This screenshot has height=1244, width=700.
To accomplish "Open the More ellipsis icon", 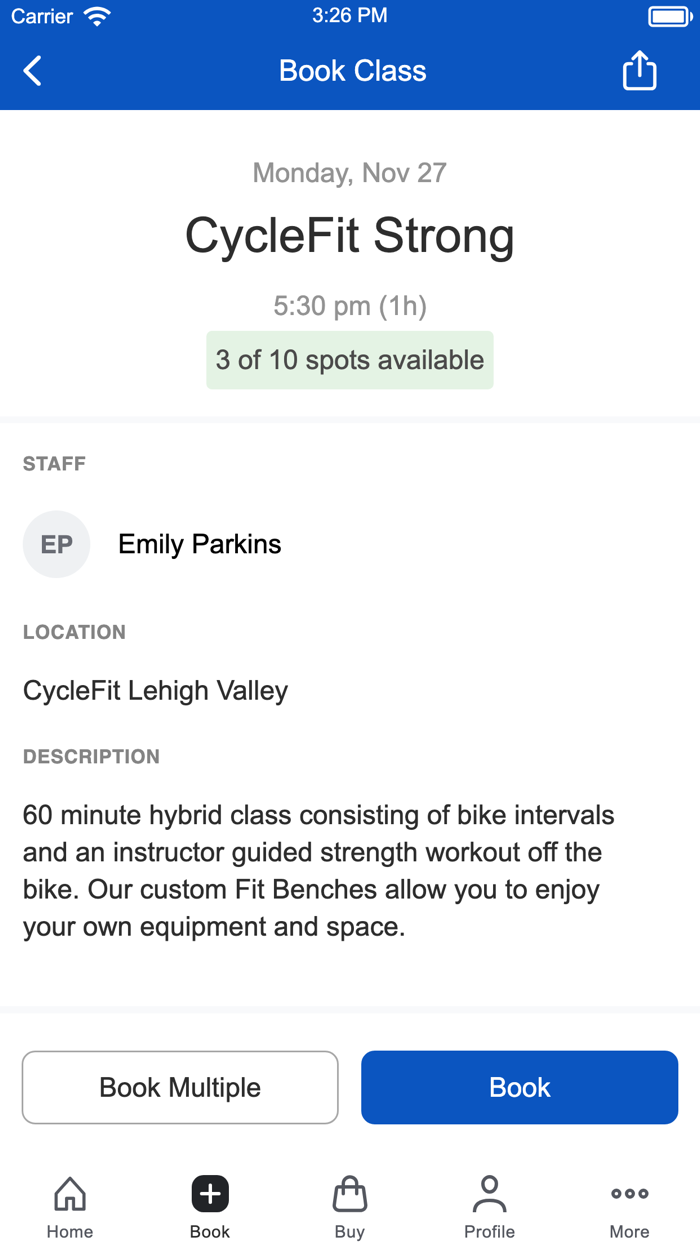I will [x=629, y=1192].
